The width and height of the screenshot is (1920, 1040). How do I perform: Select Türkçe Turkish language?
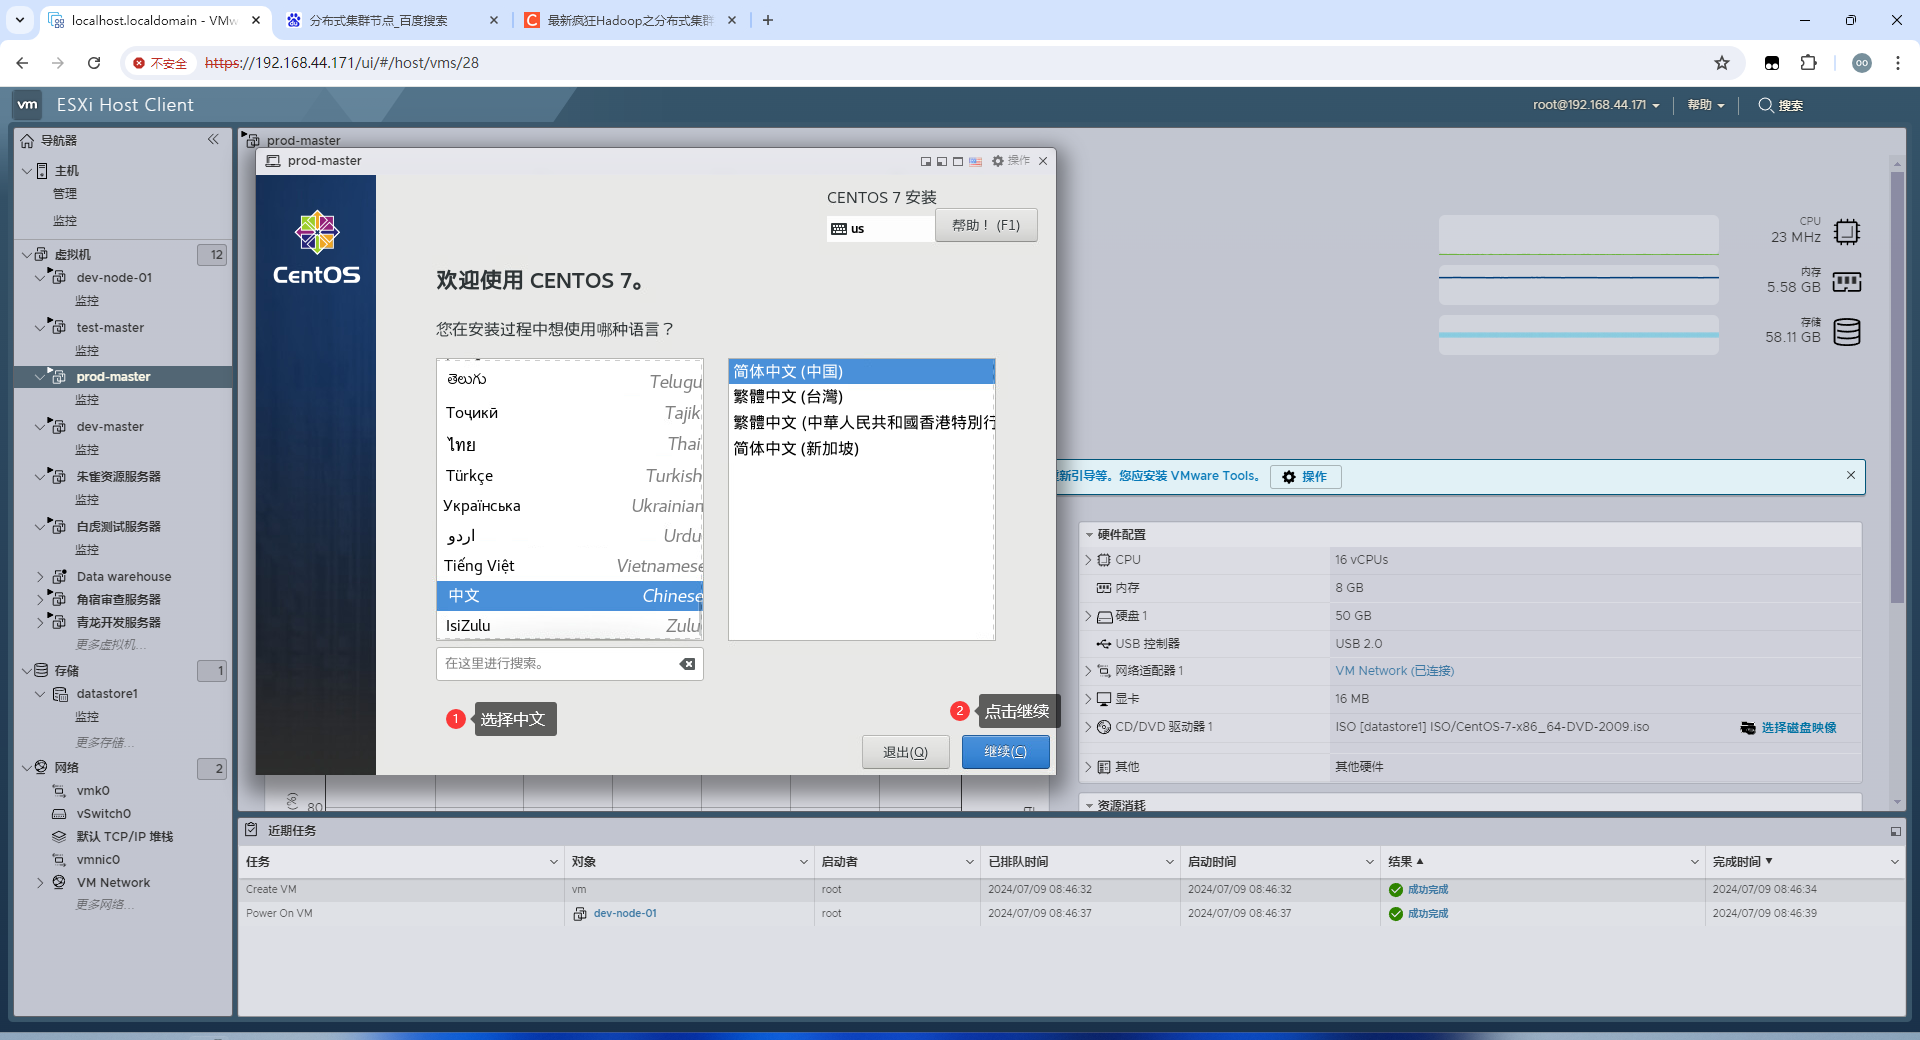click(570, 476)
